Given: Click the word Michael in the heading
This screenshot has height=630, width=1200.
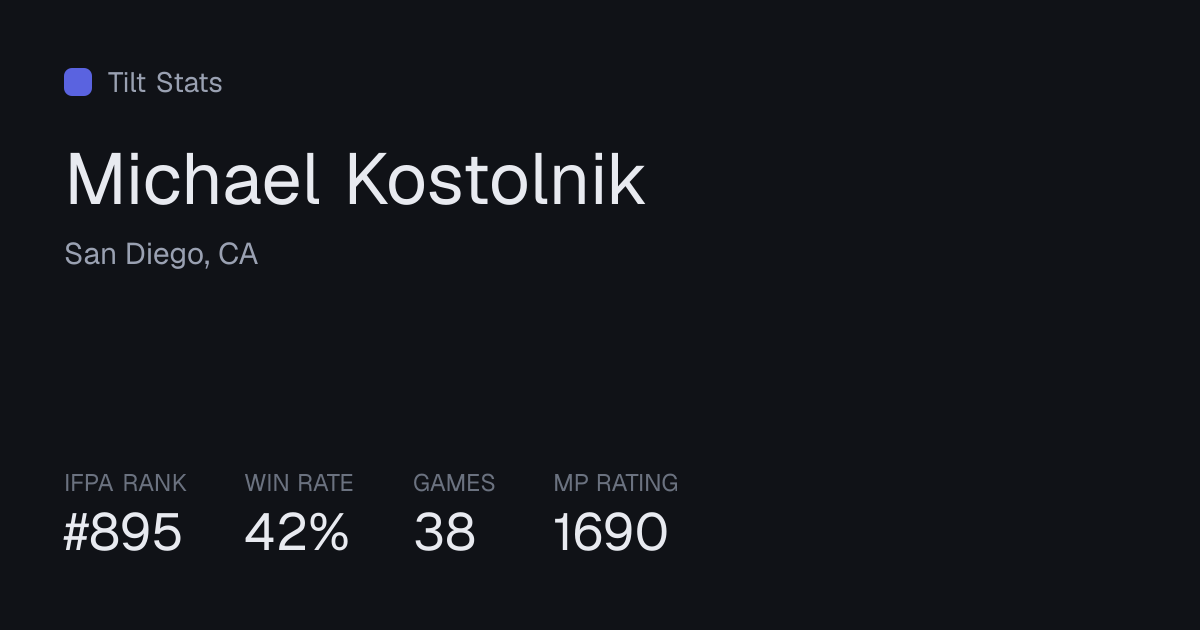Looking at the screenshot, I should click(x=193, y=180).
